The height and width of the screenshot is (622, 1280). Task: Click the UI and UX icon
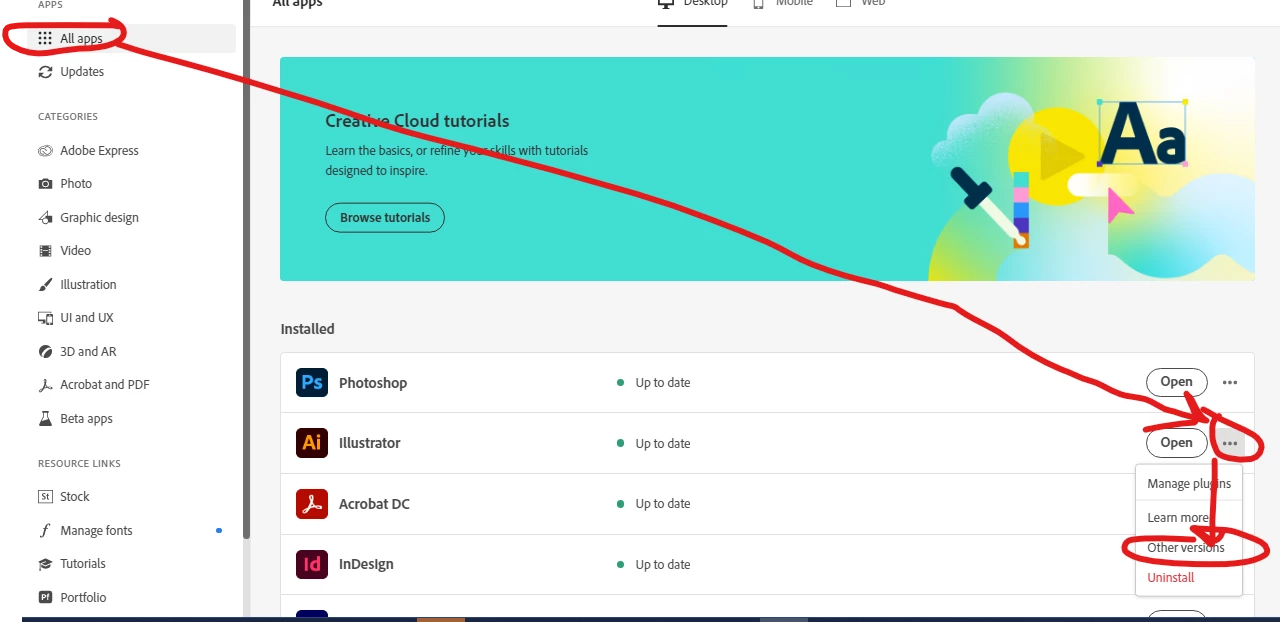coord(45,318)
